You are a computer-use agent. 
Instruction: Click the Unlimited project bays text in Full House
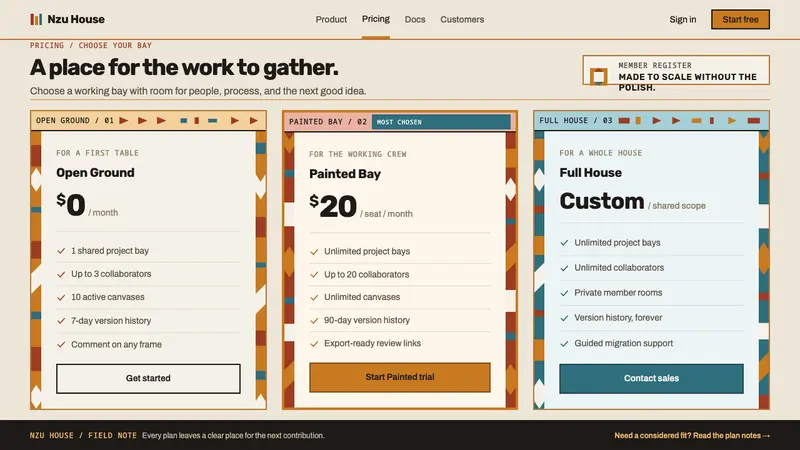click(617, 243)
